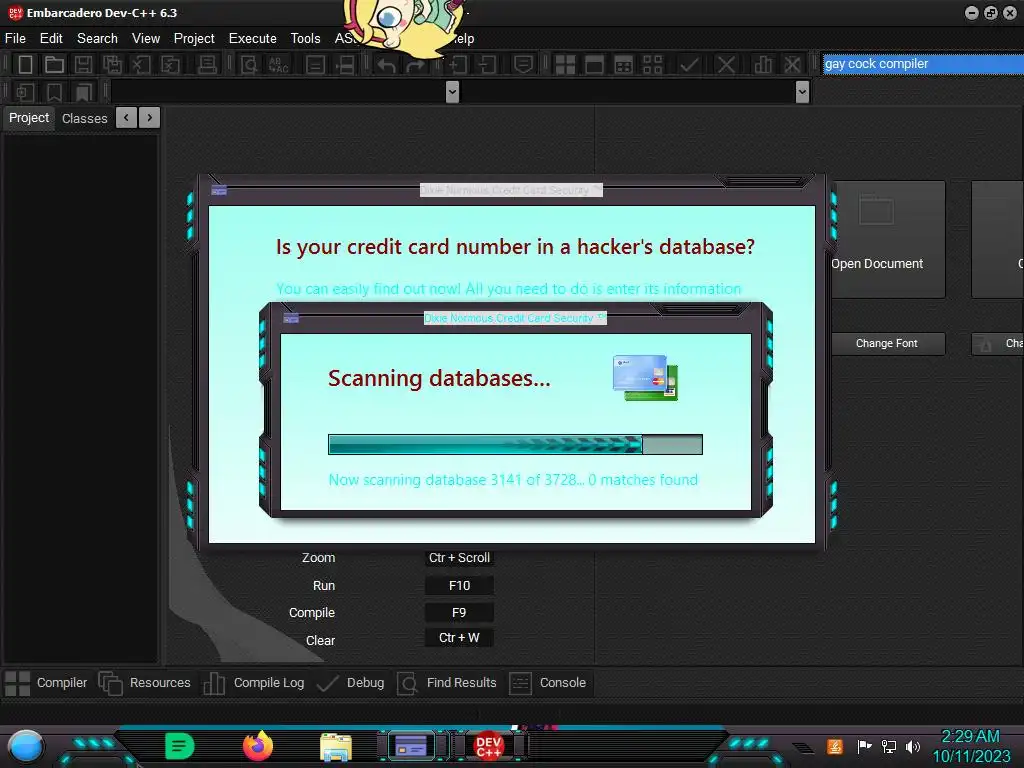Click the left arrow beside Classes tab
This screenshot has width=1024, height=768.
[x=126, y=118]
